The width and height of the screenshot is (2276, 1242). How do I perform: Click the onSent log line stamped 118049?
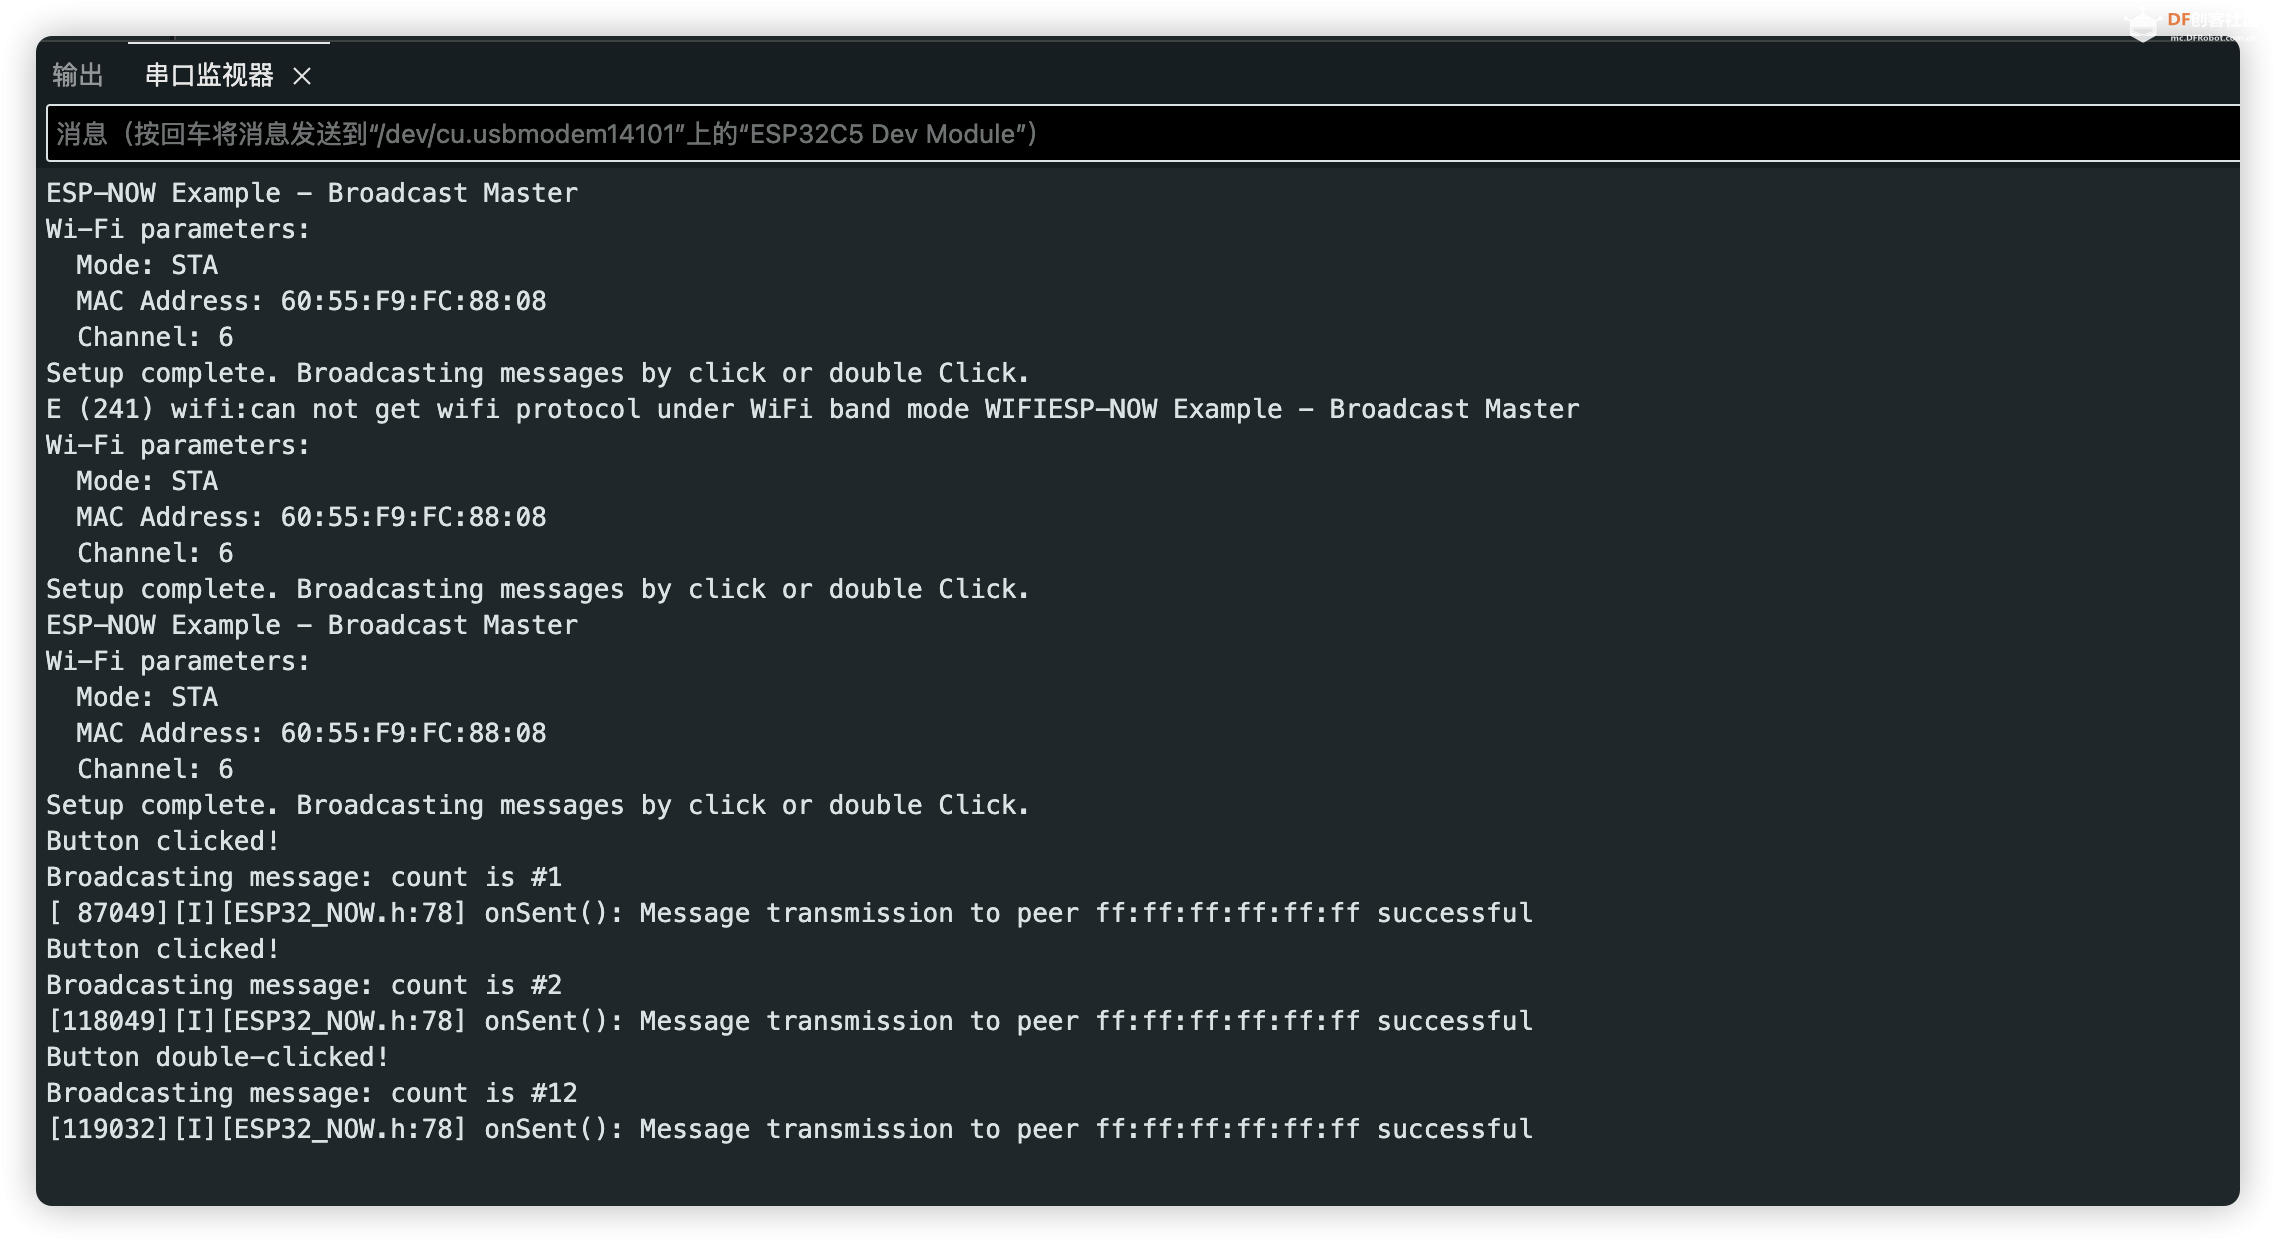[x=790, y=1021]
